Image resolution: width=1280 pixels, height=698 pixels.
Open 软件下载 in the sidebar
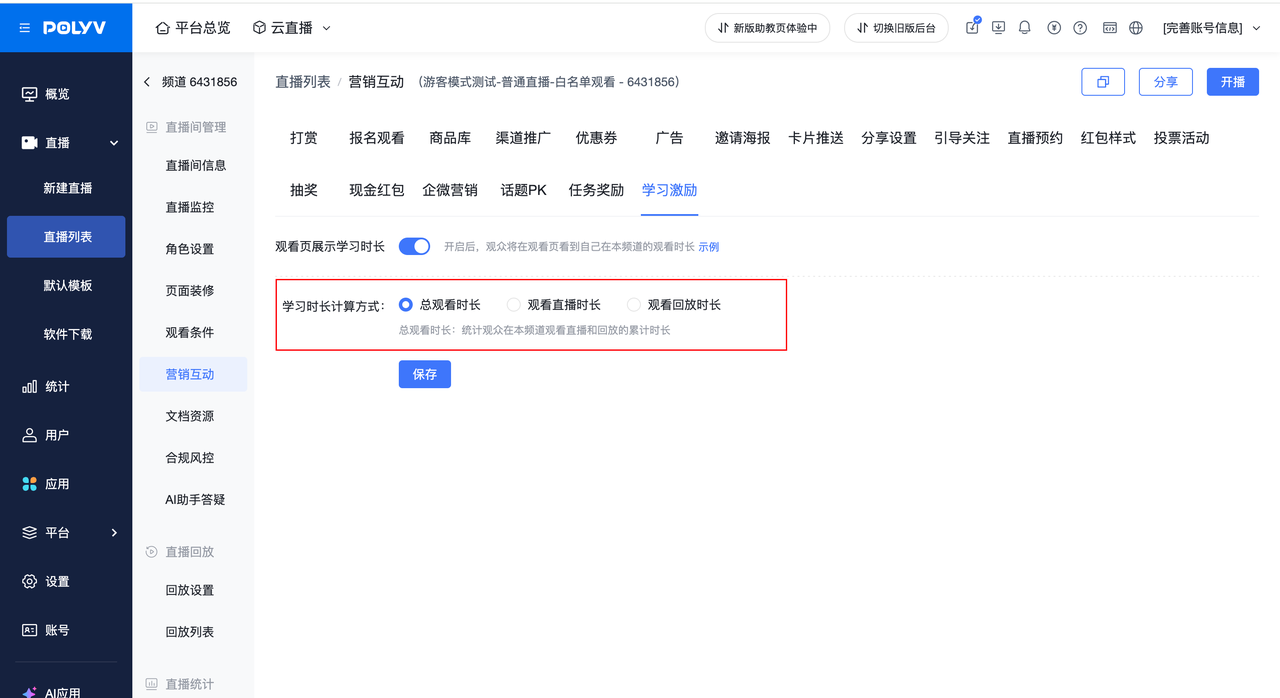tap(67, 334)
